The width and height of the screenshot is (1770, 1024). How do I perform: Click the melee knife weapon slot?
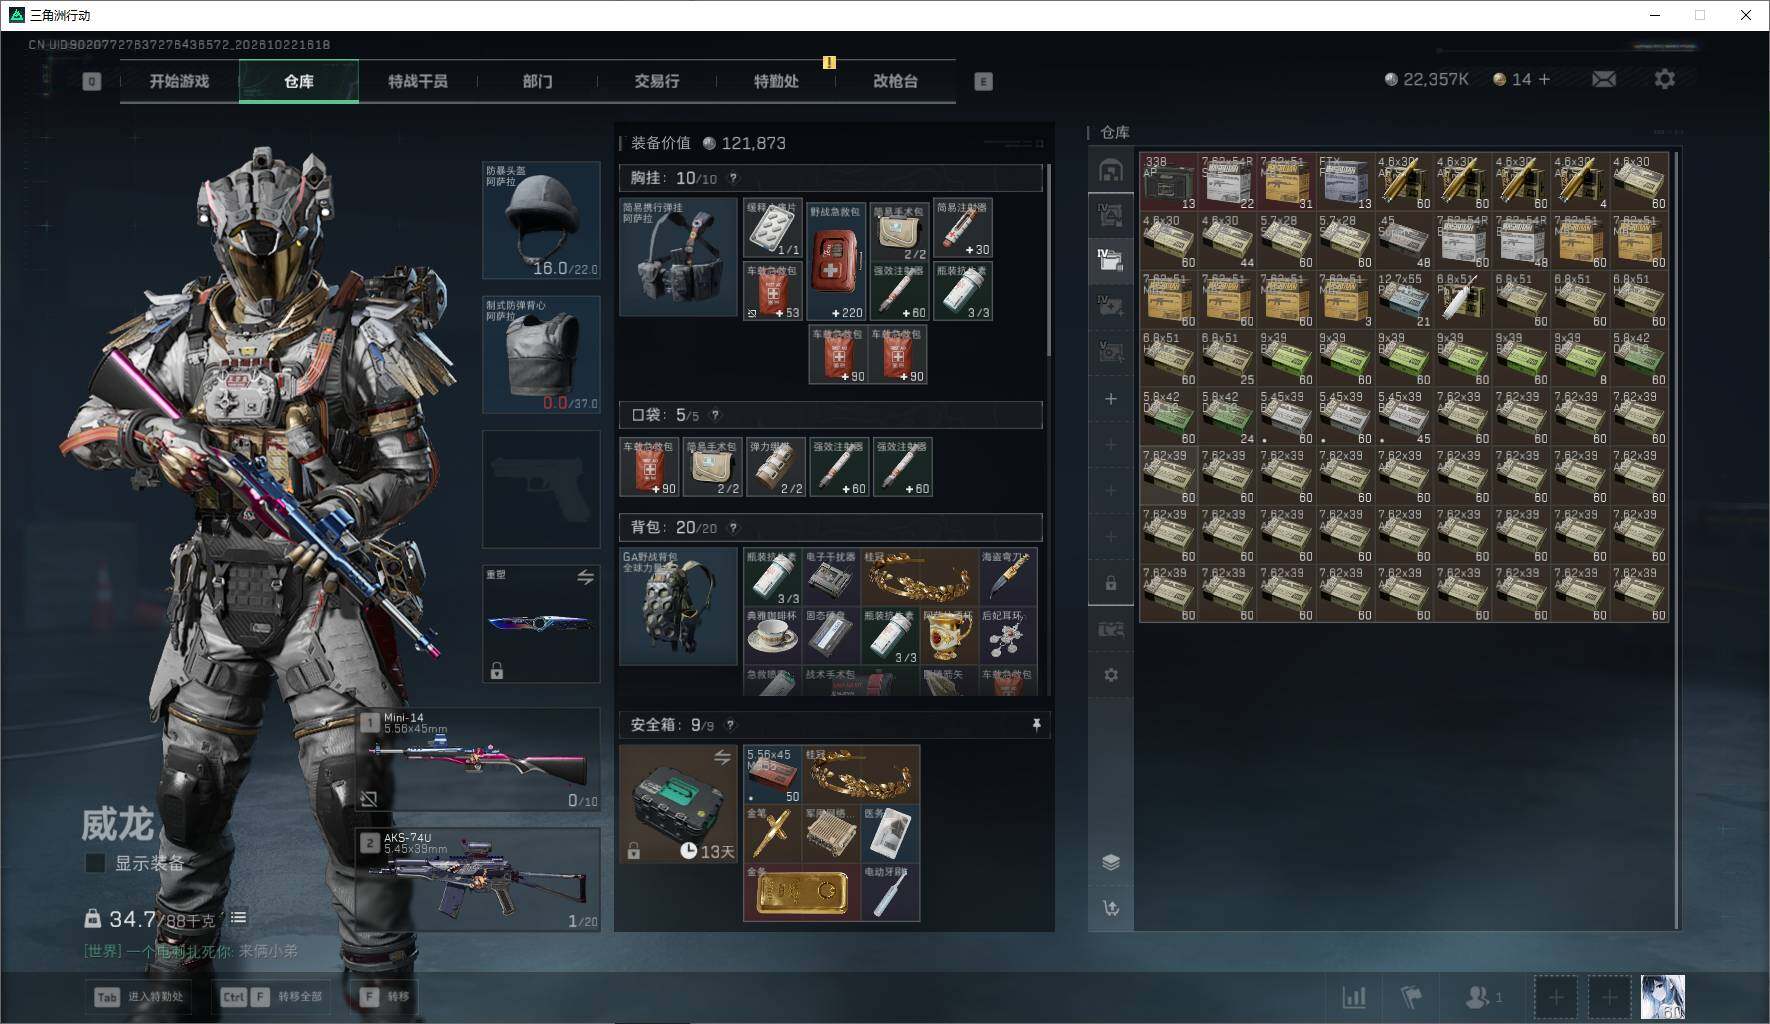click(541, 624)
